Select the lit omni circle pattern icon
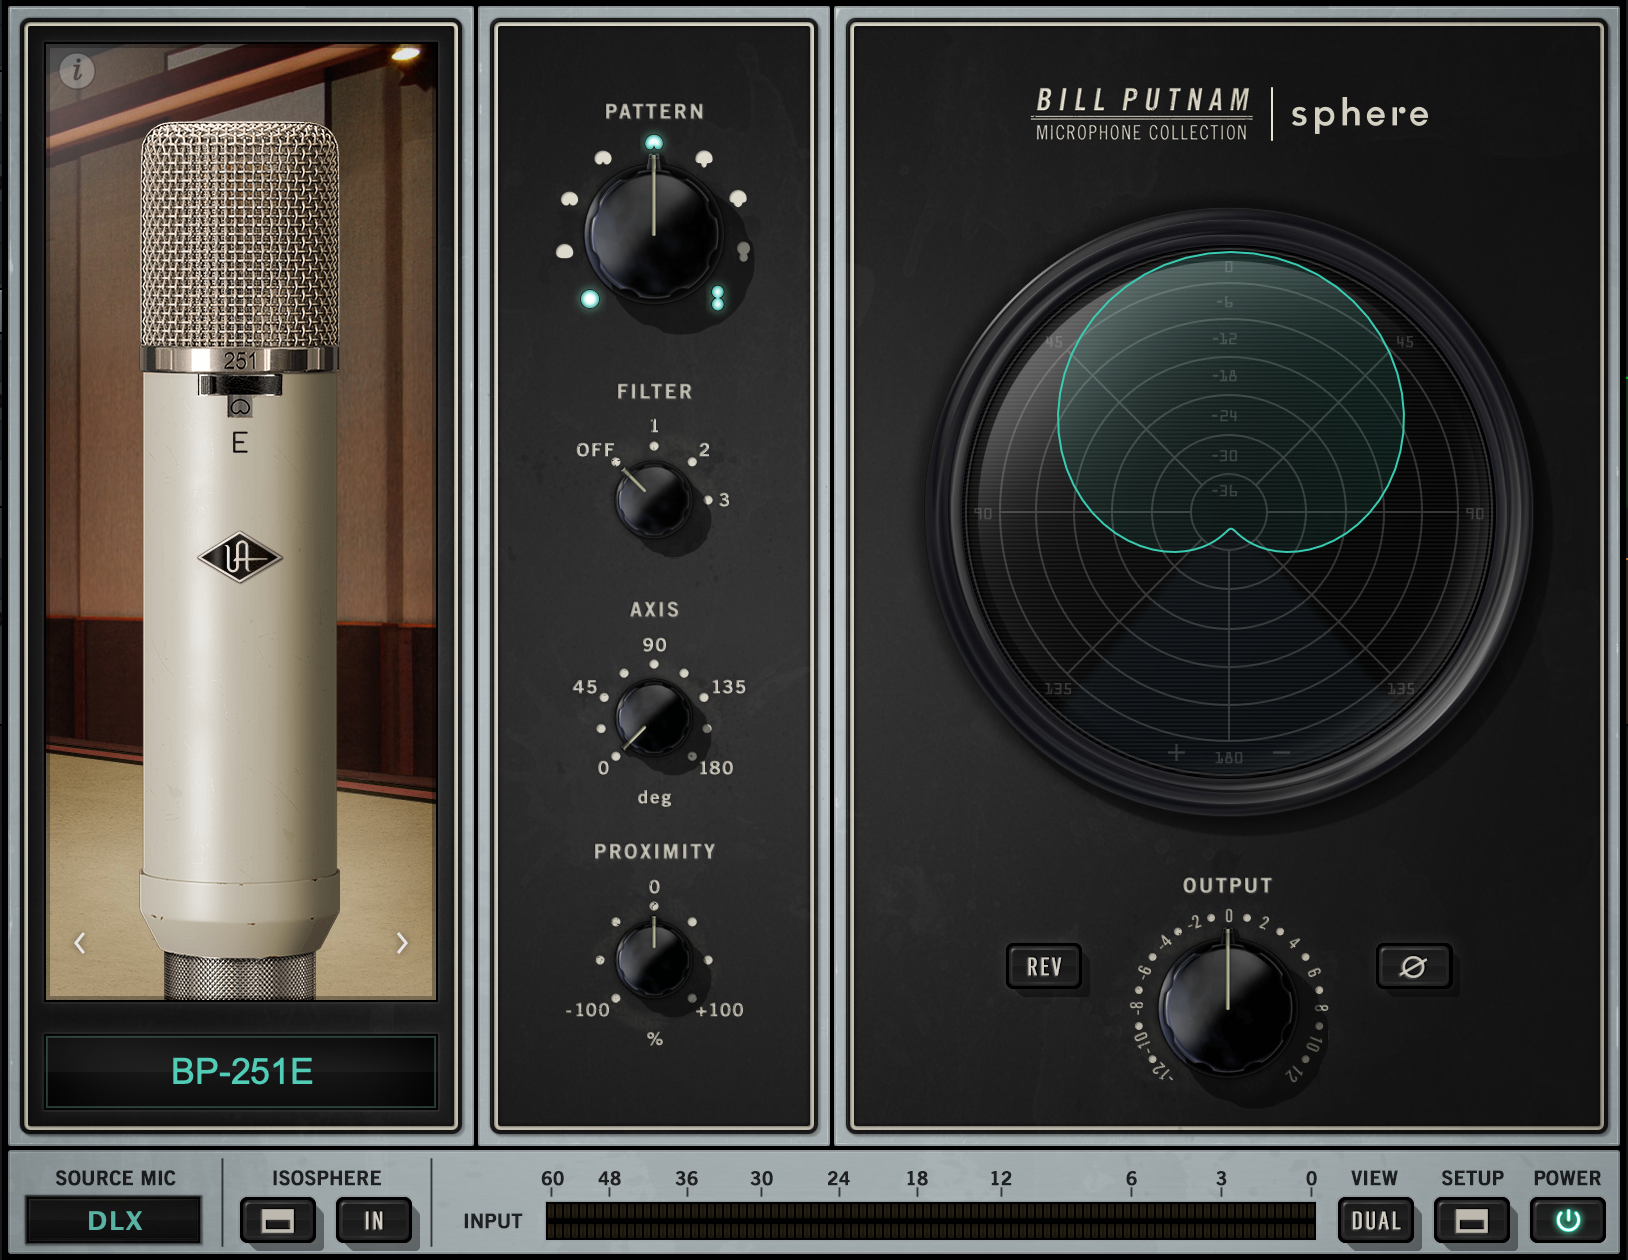Image resolution: width=1628 pixels, height=1260 pixels. click(590, 299)
